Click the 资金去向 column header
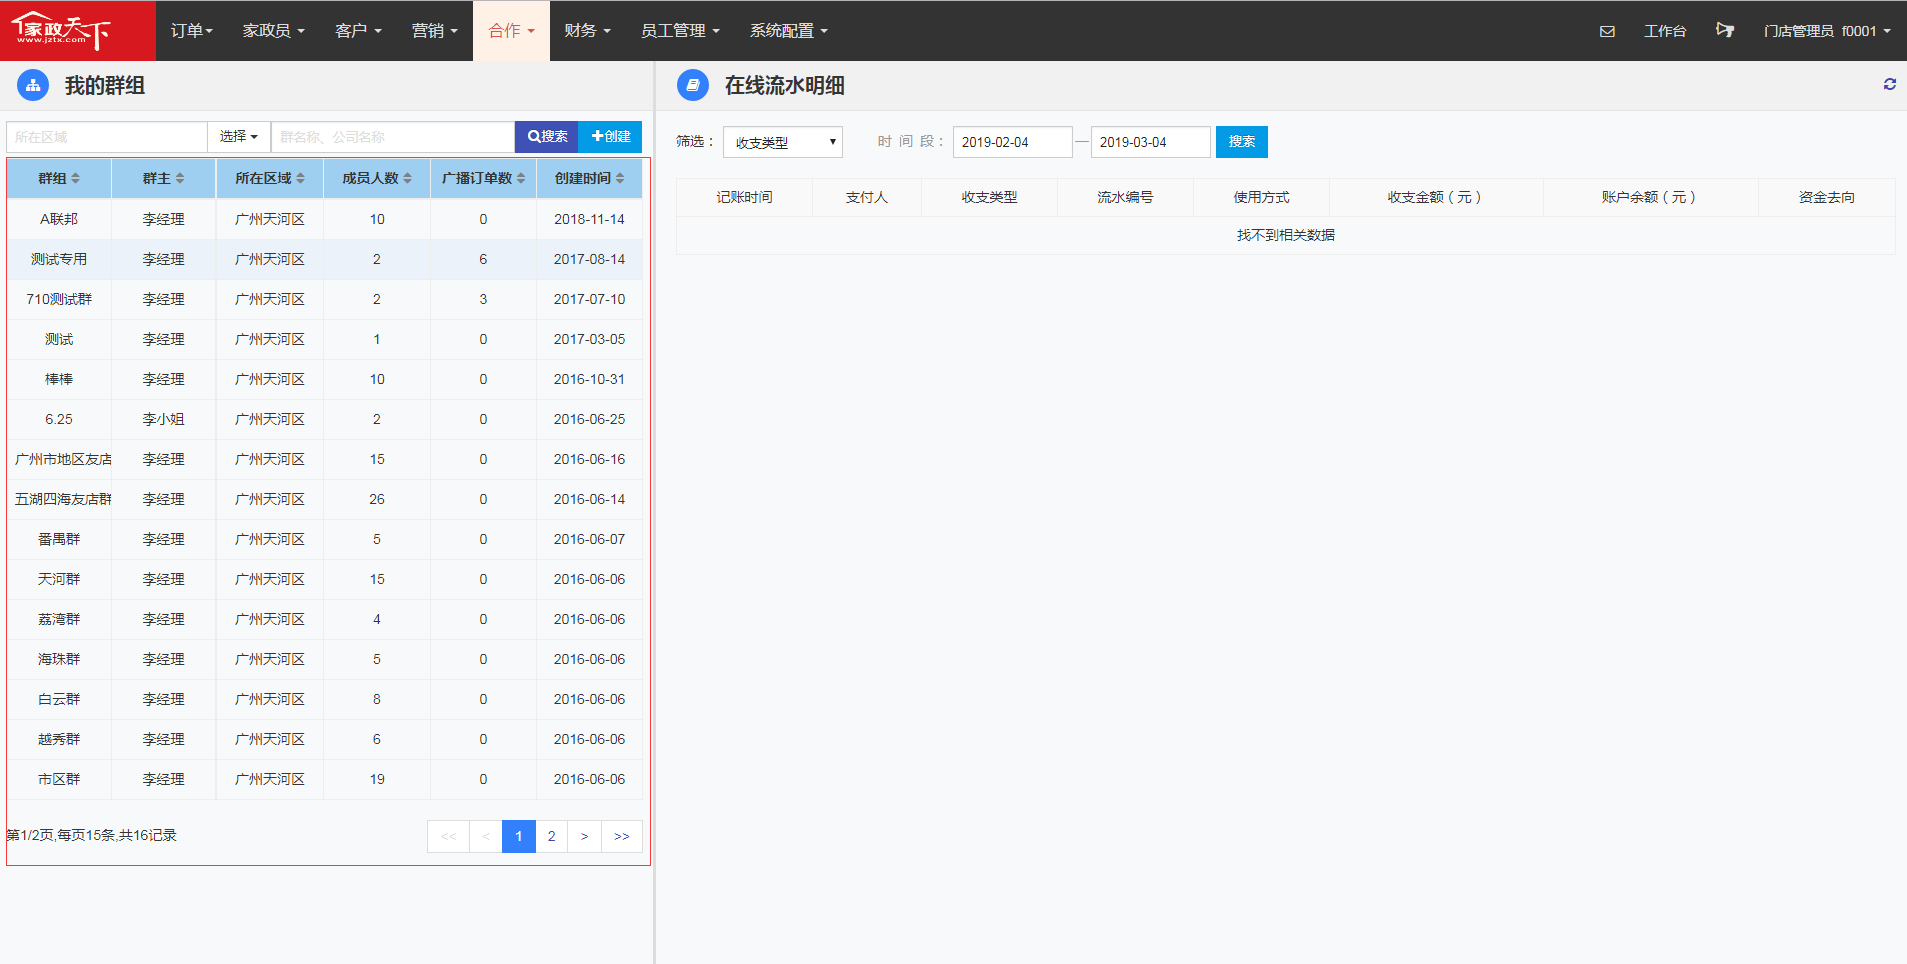Viewport: 1907px width, 964px height. click(1826, 197)
